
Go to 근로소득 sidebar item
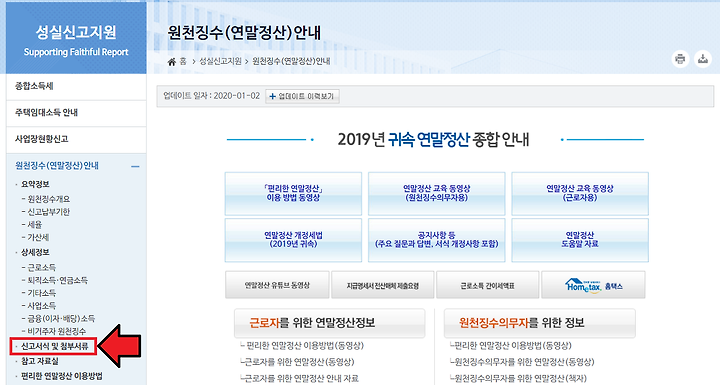tap(42, 267)
